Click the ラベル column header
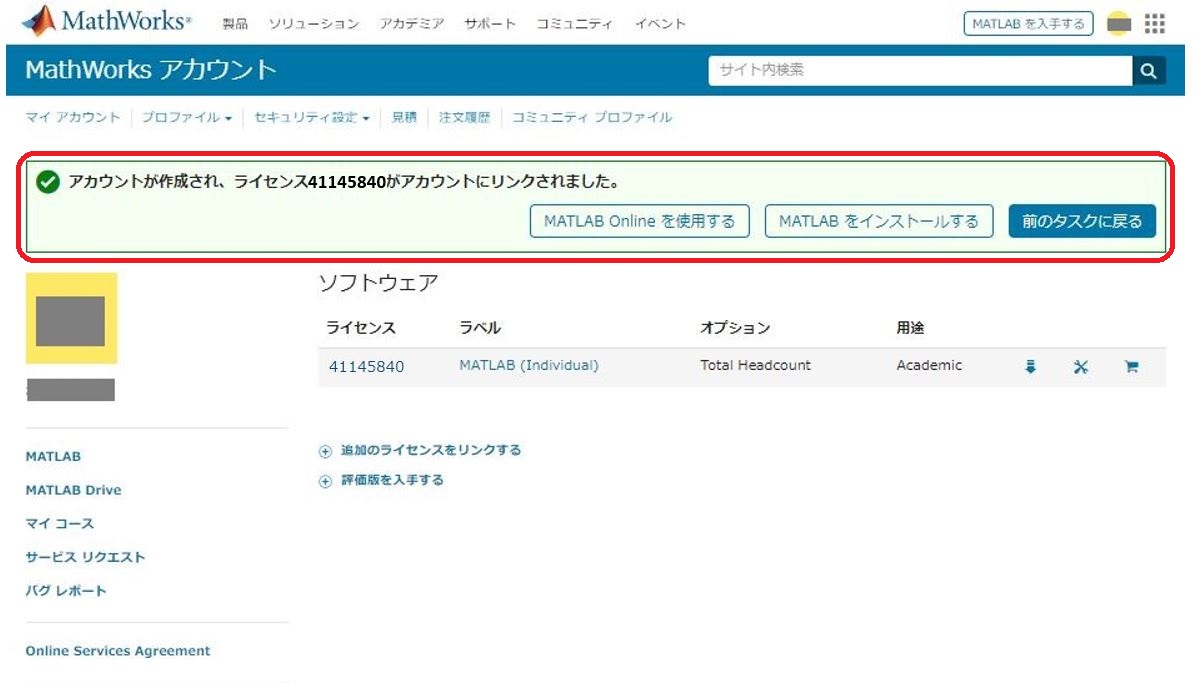This screenshot has height=683, width=1195. coord(480,329)
